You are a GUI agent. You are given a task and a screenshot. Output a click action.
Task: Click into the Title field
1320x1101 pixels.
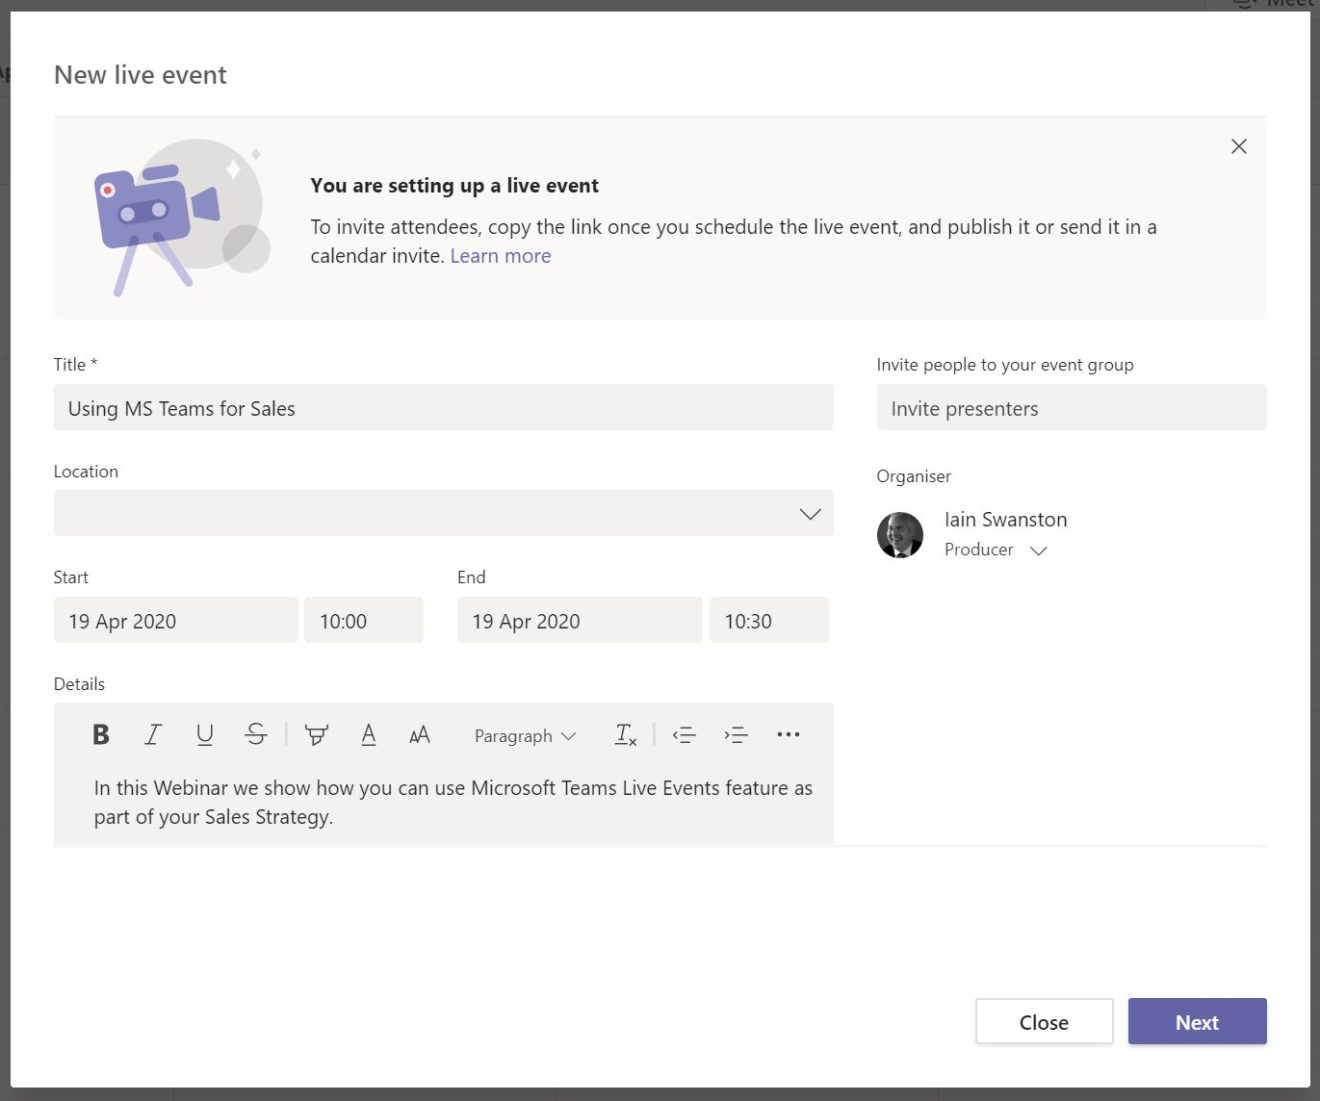(443, 408)
